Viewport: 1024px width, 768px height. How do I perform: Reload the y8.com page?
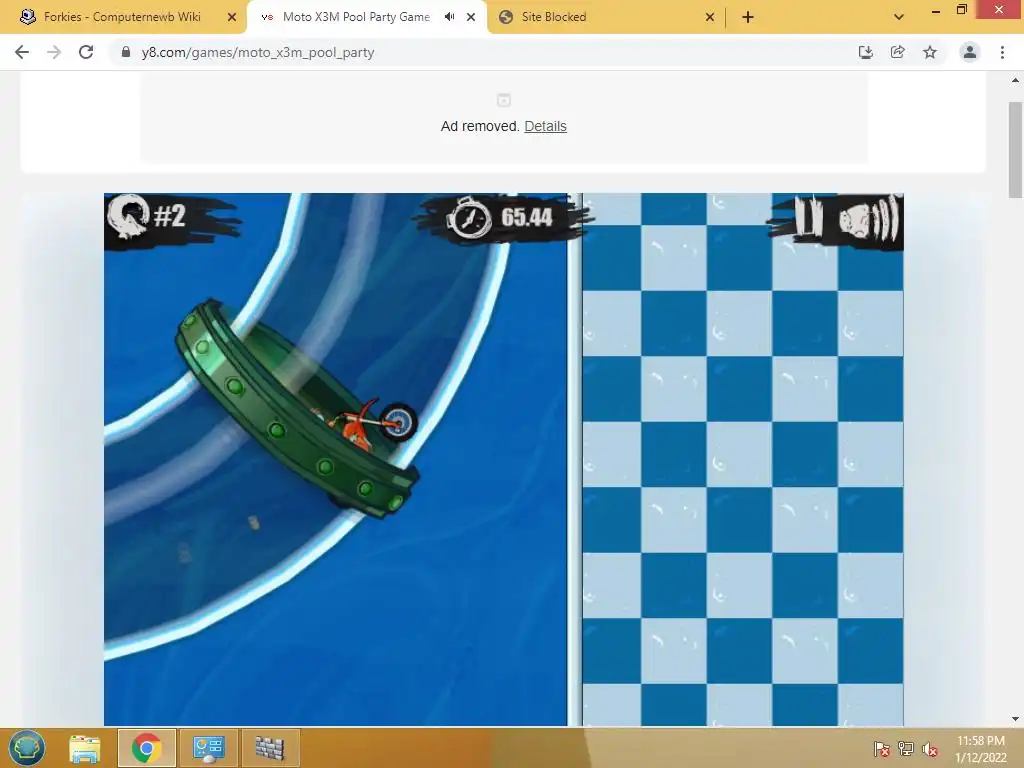(x=86, y=52)
